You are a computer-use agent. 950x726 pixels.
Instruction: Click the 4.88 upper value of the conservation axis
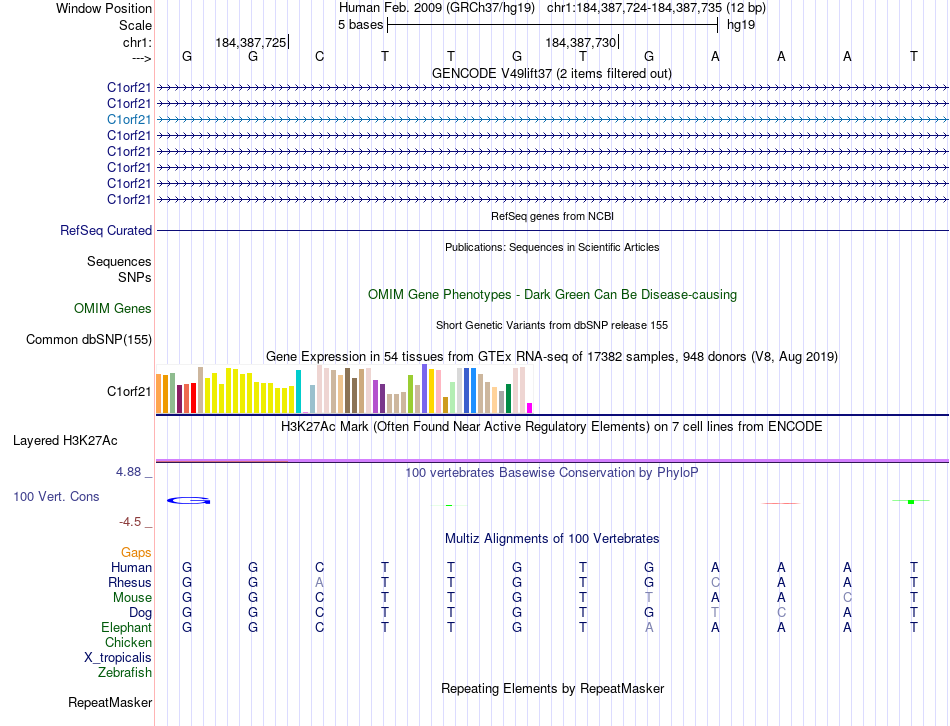[128, 471]
